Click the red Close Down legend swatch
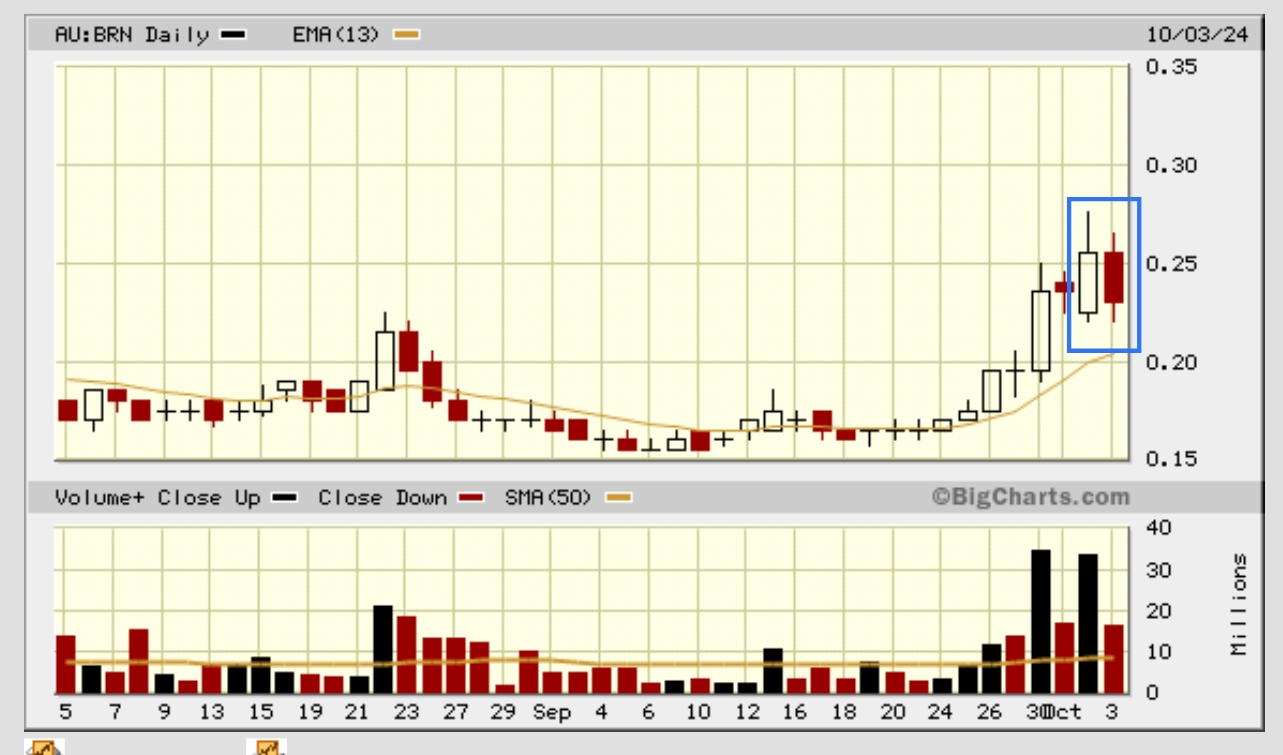1283x755 pixels. 471,498
